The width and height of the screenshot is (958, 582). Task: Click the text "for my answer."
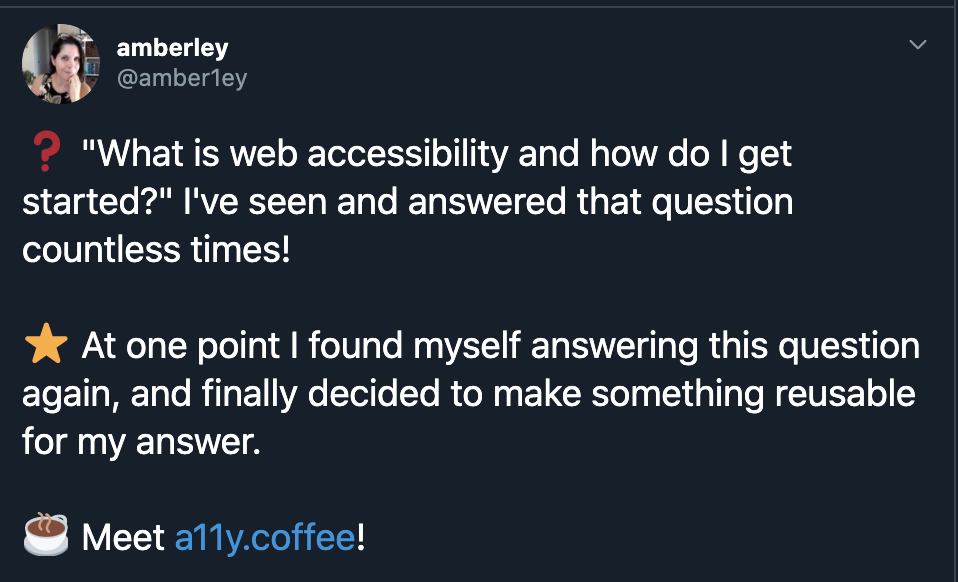click(141, 442)
